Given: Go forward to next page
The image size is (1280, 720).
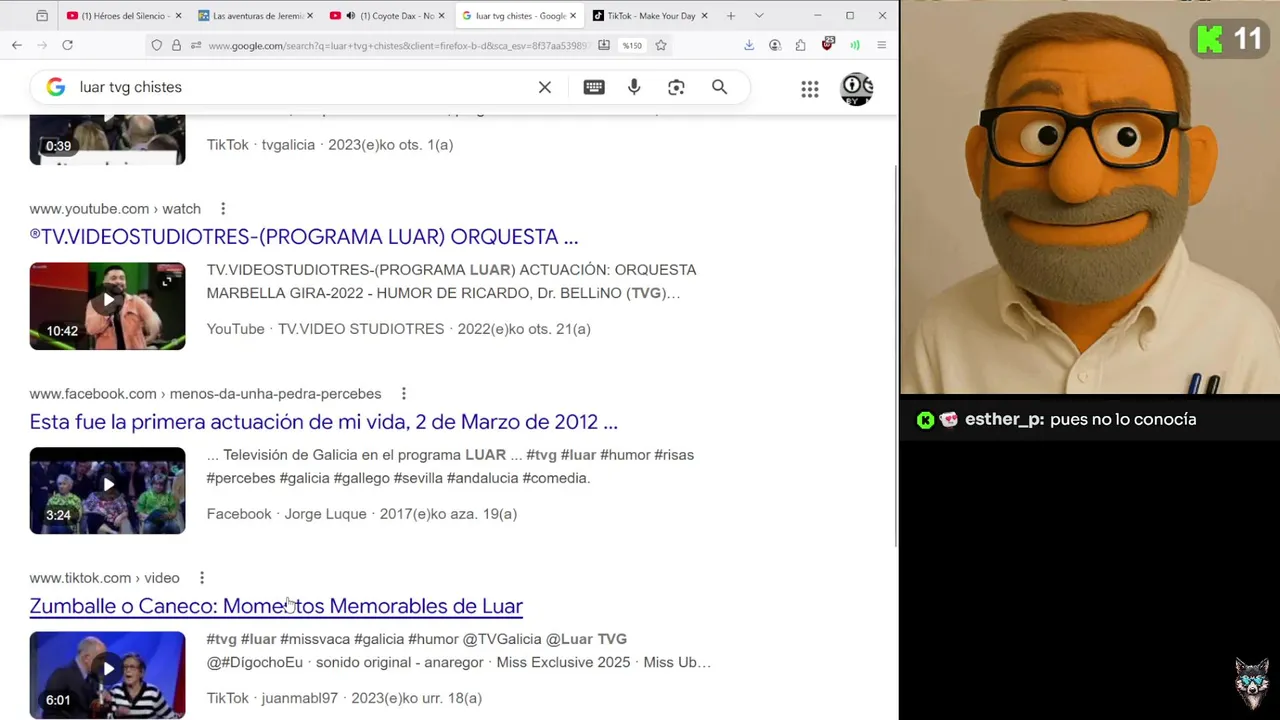Looking at the screenshot, I should pos(42,45).
